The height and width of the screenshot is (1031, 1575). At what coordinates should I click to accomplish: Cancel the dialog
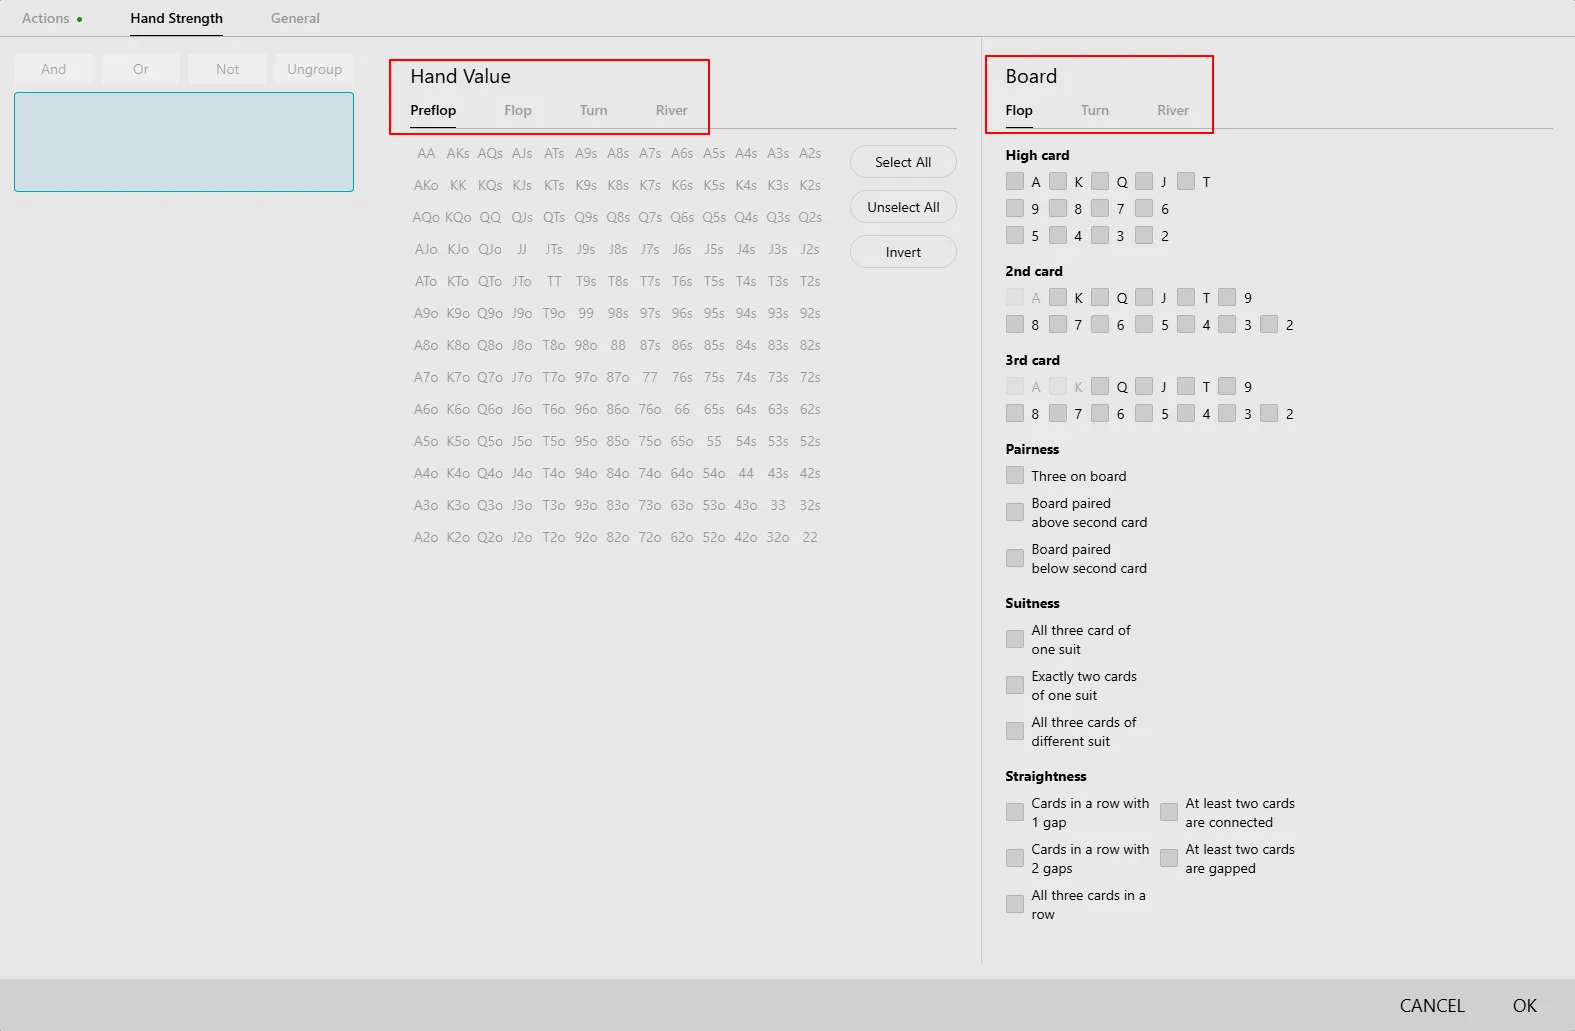click(x=1431, y=1005)
